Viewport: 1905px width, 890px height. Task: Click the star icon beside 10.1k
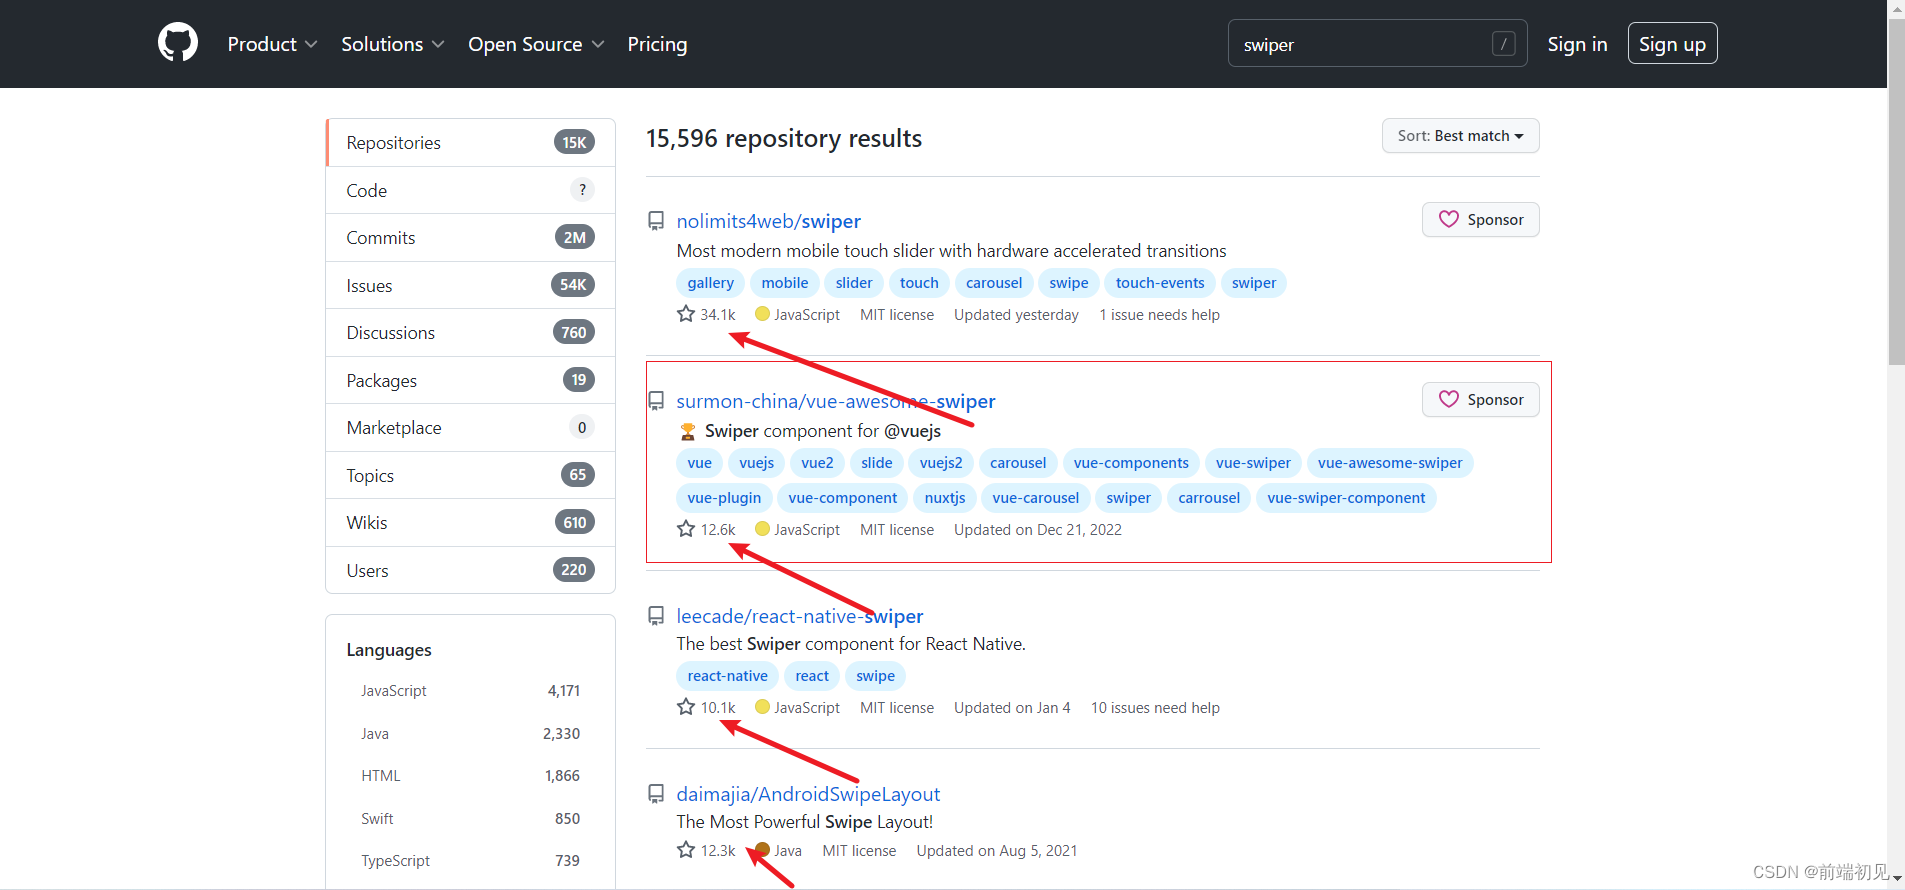point(686,707)
